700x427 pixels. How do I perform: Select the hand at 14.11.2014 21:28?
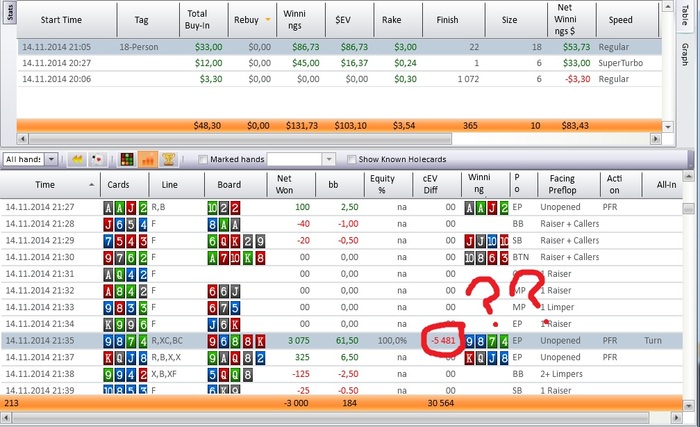click(342, 224)
